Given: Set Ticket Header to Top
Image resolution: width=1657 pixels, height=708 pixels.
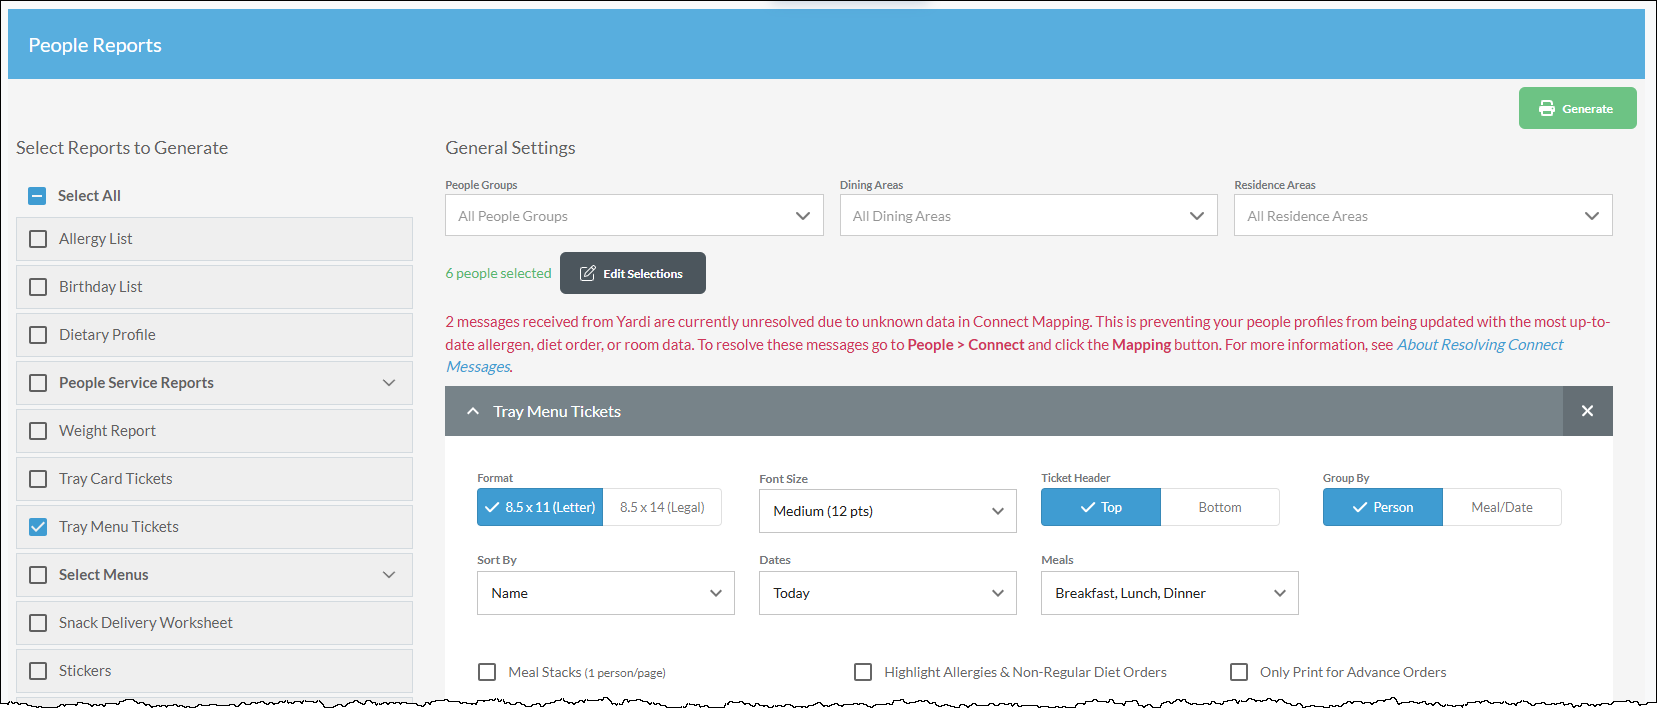Looking at the screenshot, I should point(1101,507).
